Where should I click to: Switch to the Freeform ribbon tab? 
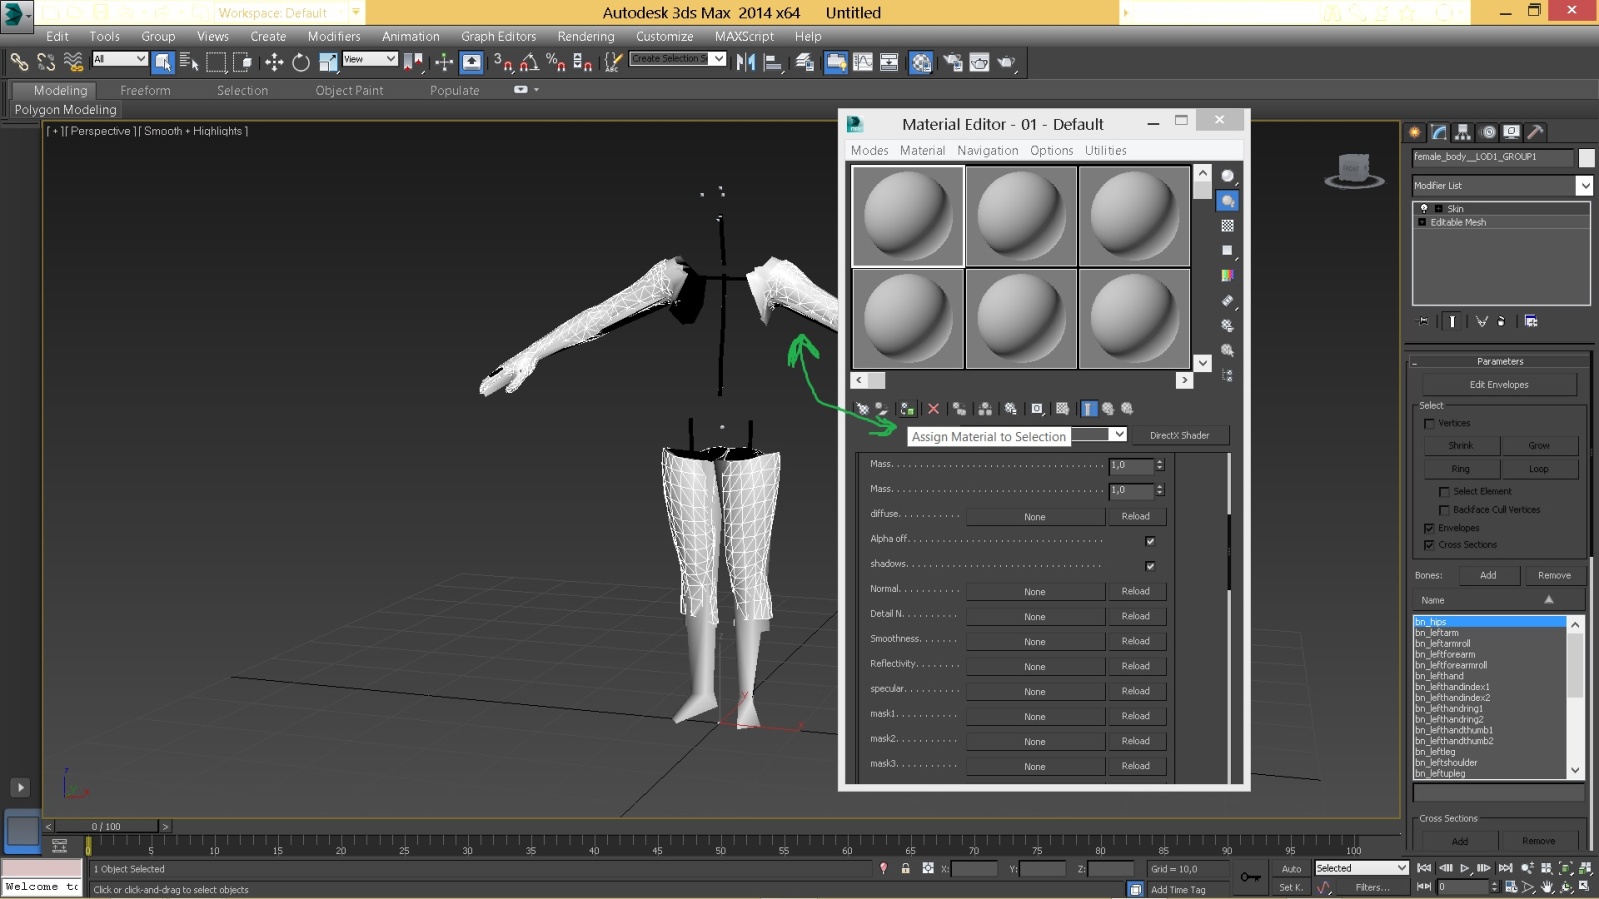click(145, 90)
